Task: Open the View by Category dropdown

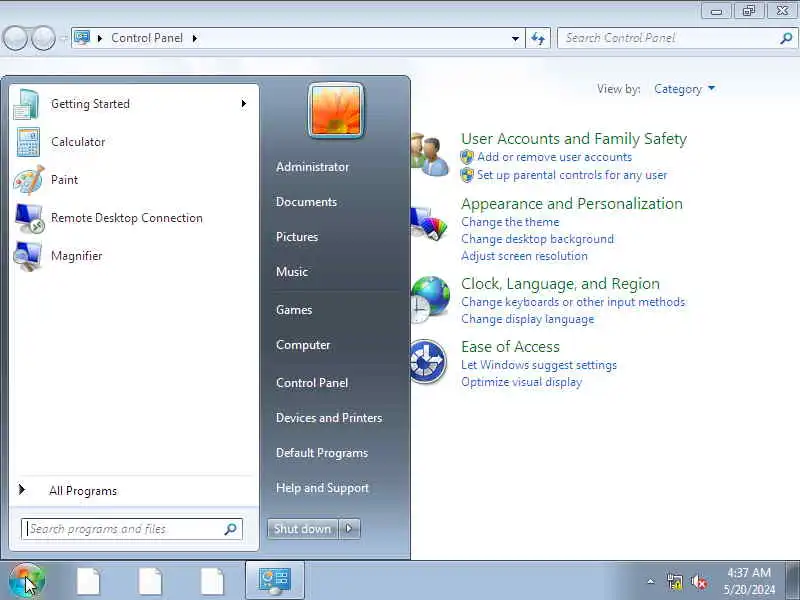Action: tap(685, 89)
